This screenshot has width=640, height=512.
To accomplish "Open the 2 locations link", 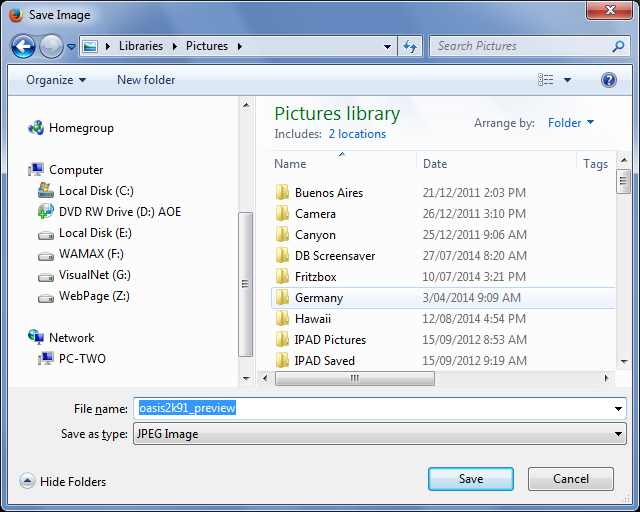I will pyautogui.click(x=357, y=134).
